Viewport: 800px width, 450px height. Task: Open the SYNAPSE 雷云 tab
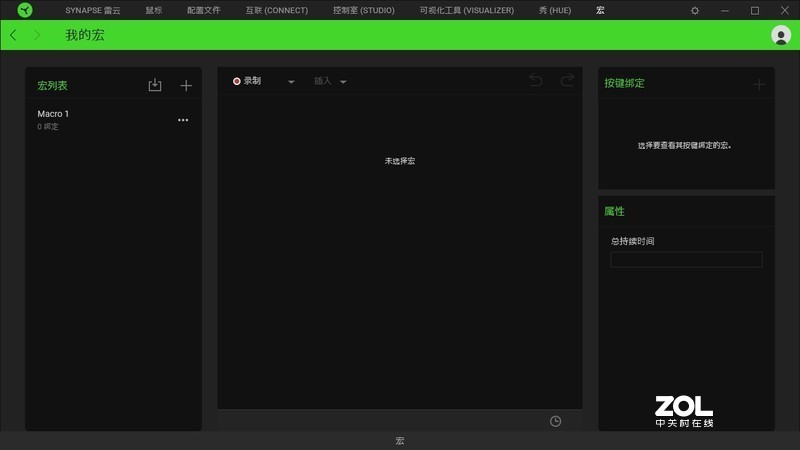click(93, 10)
